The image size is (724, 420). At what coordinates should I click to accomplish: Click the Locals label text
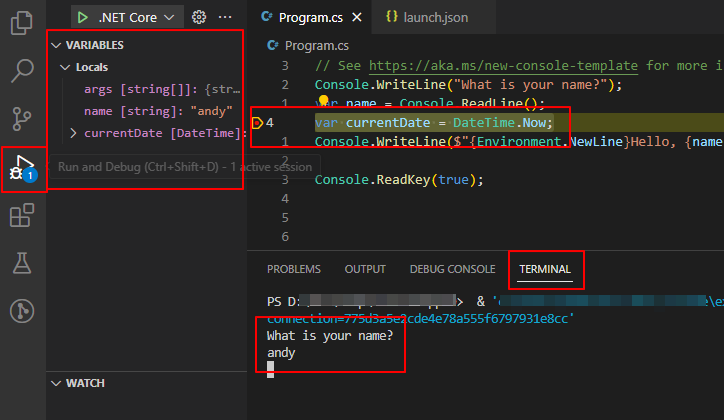92,67
